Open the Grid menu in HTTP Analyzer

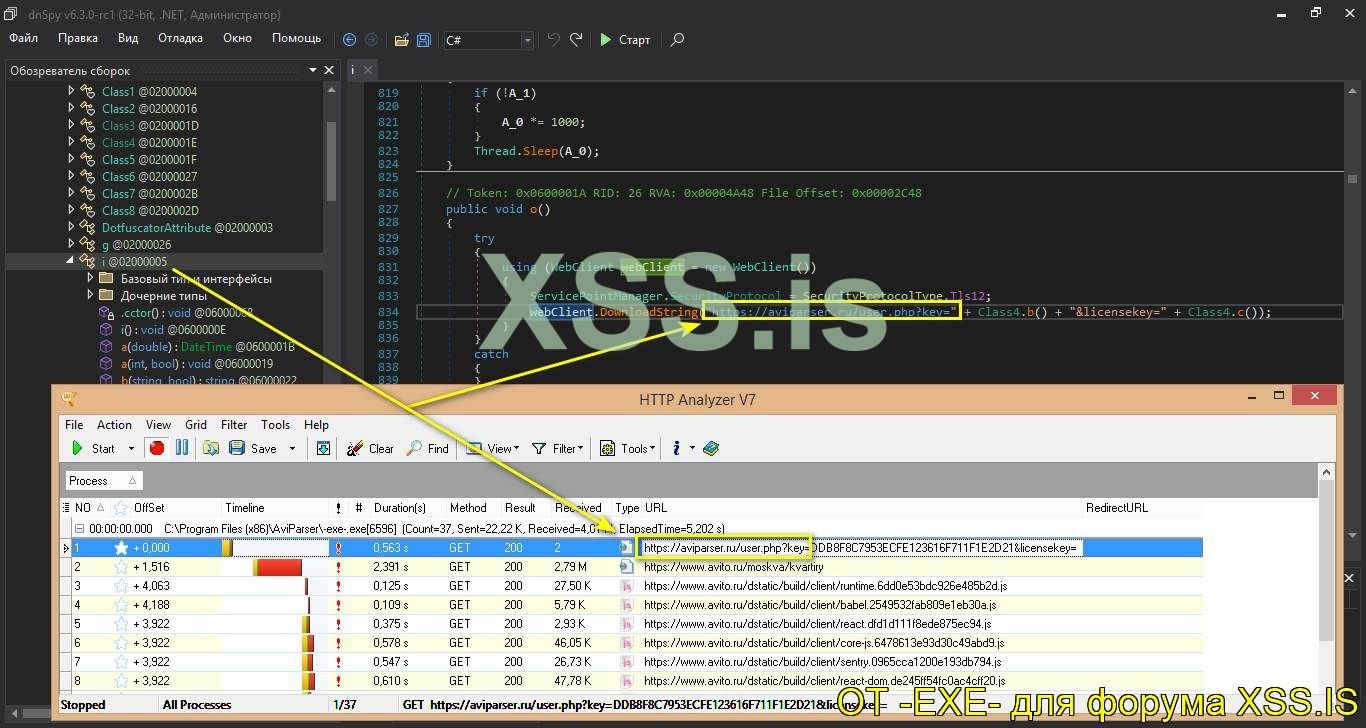click(196, 424)
